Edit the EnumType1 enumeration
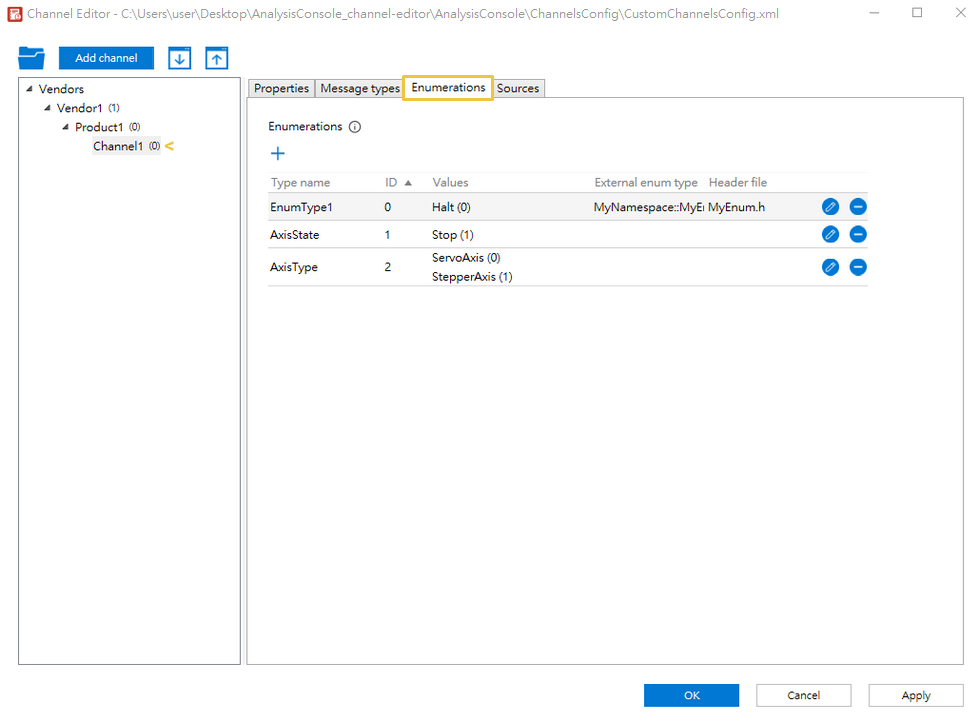The height and width of the screenshot is (723, 980). point(830,207)
